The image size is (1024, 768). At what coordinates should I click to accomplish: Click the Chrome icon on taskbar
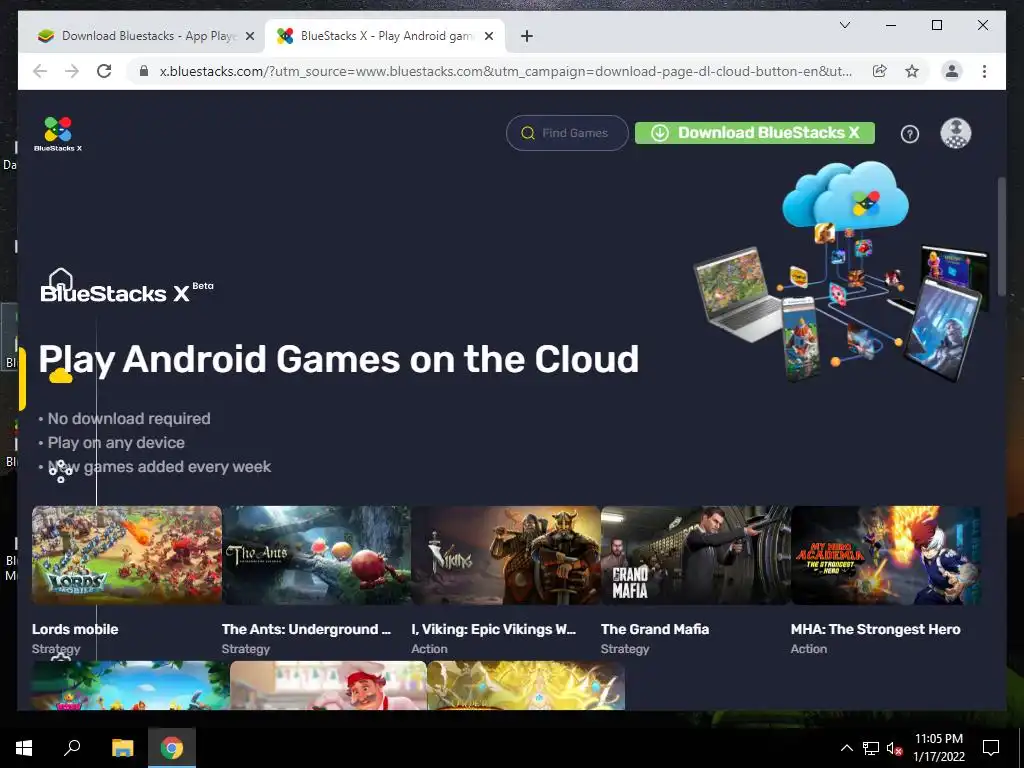coord(172,748)
